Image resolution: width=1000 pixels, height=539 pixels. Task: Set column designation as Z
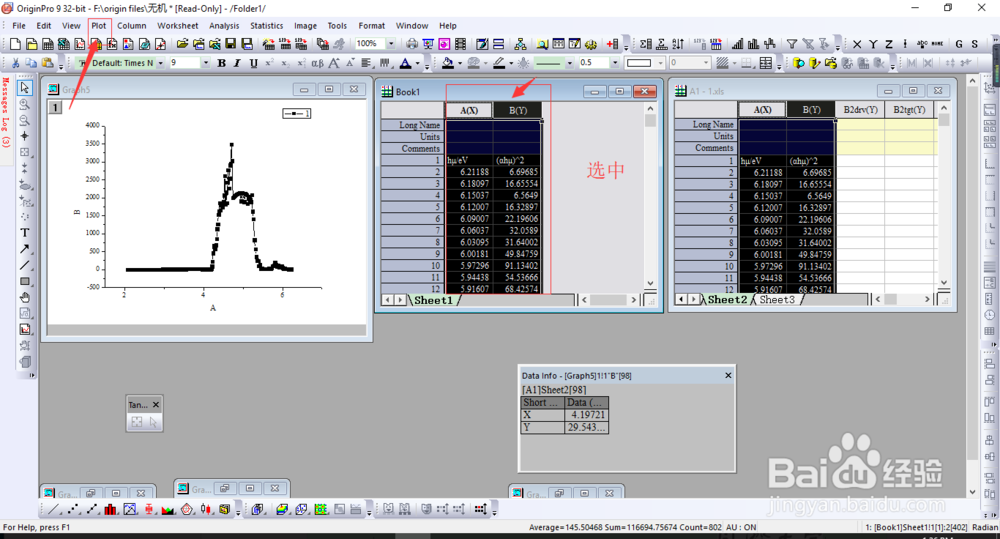(x=888, y=44)
